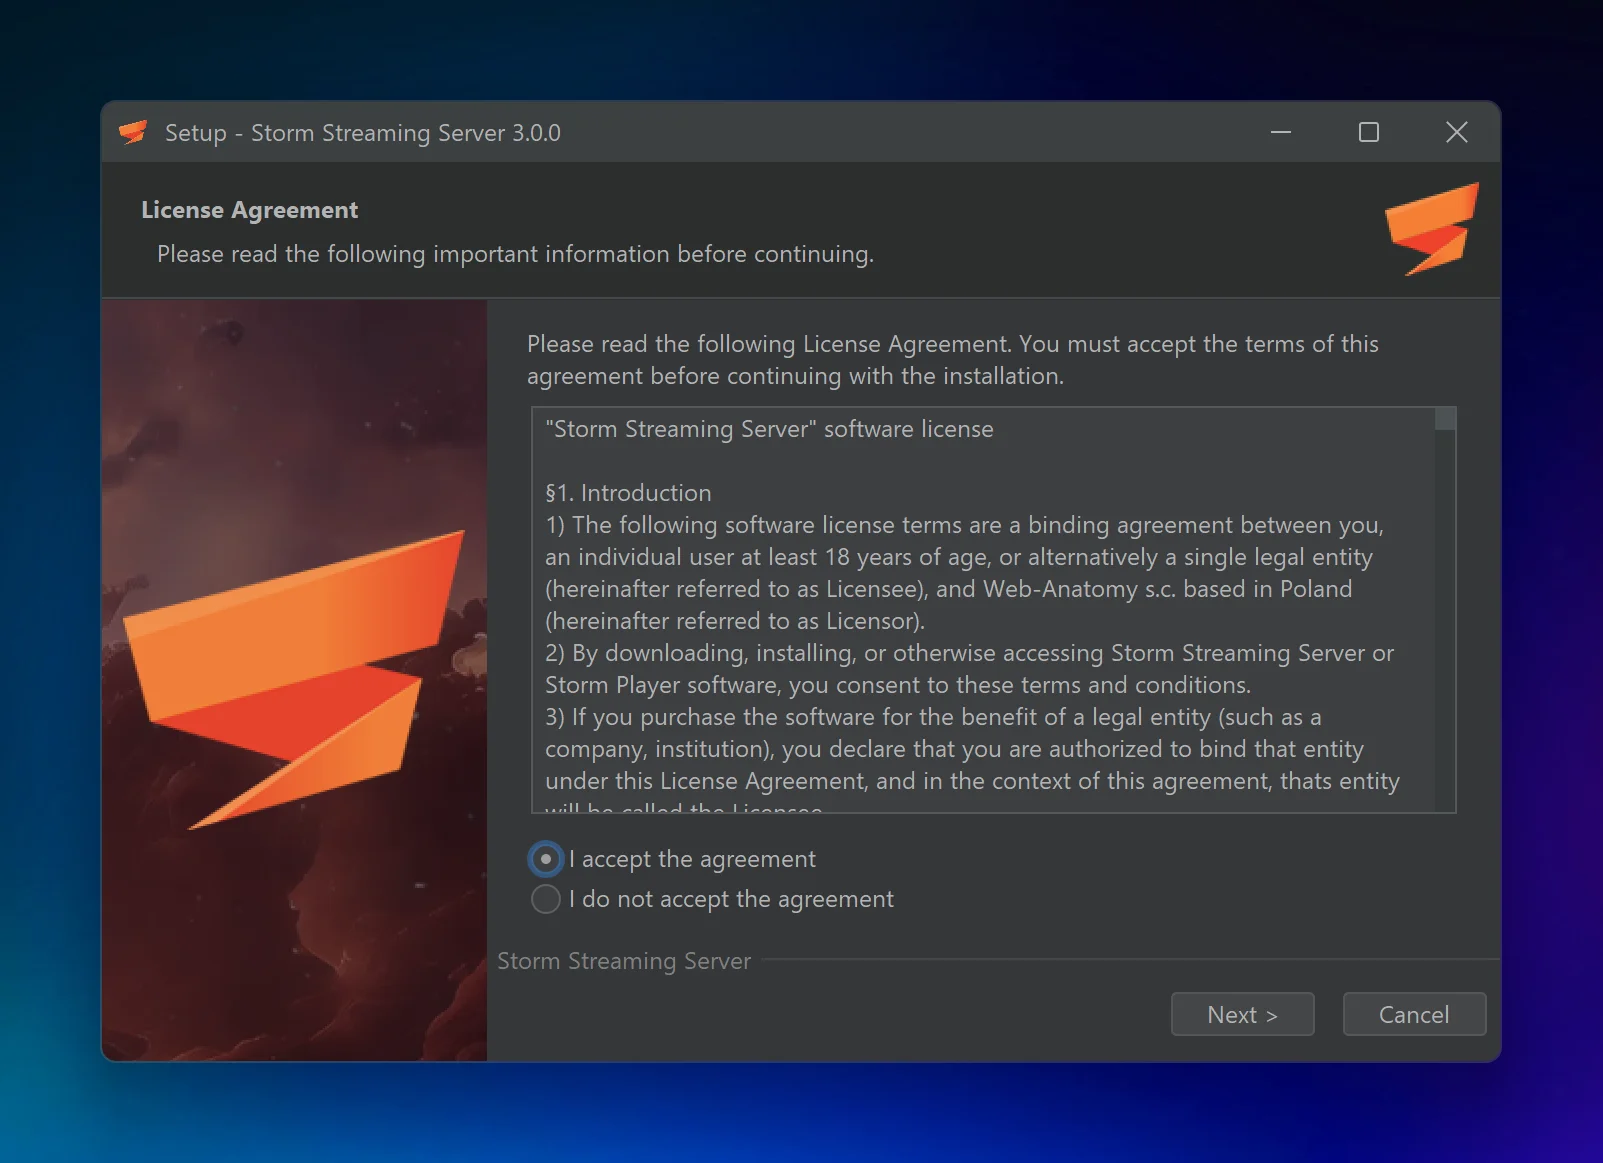Screen dimensions: 1603x1163
Task: Click the "Storm Streaming Server" software license title line
Action: (769, 429)
